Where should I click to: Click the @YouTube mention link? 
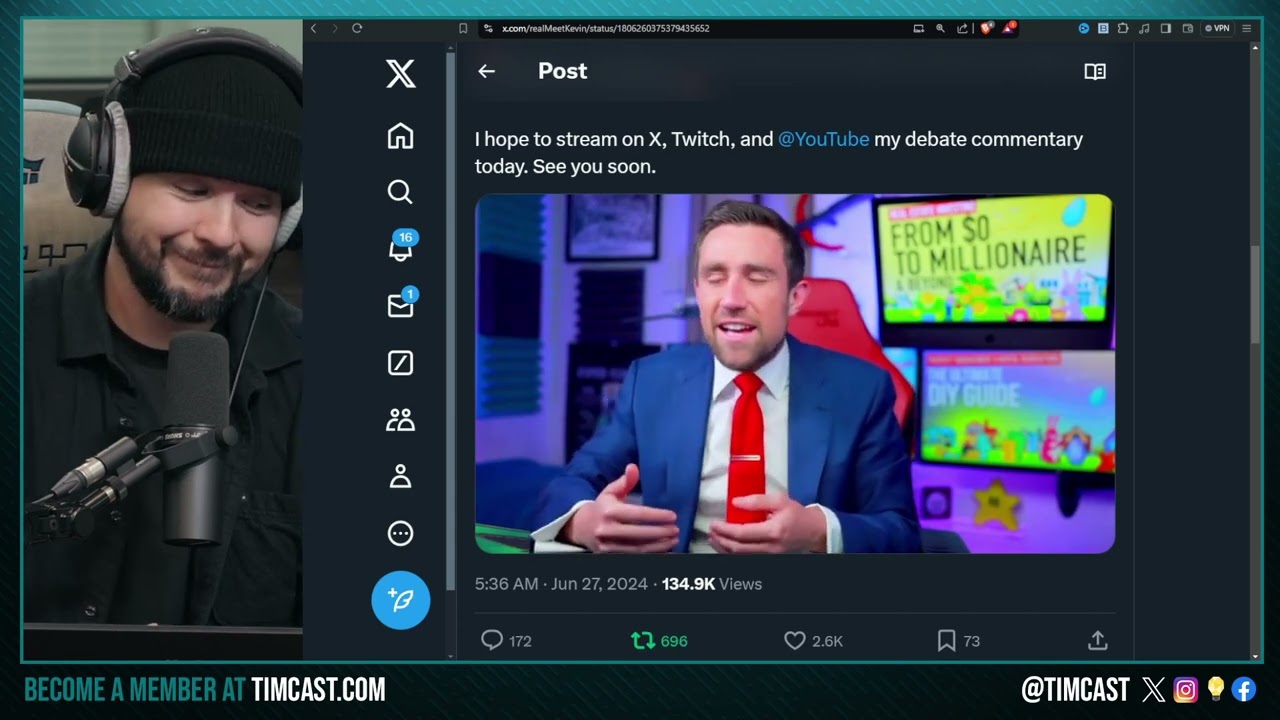[823, 140]
